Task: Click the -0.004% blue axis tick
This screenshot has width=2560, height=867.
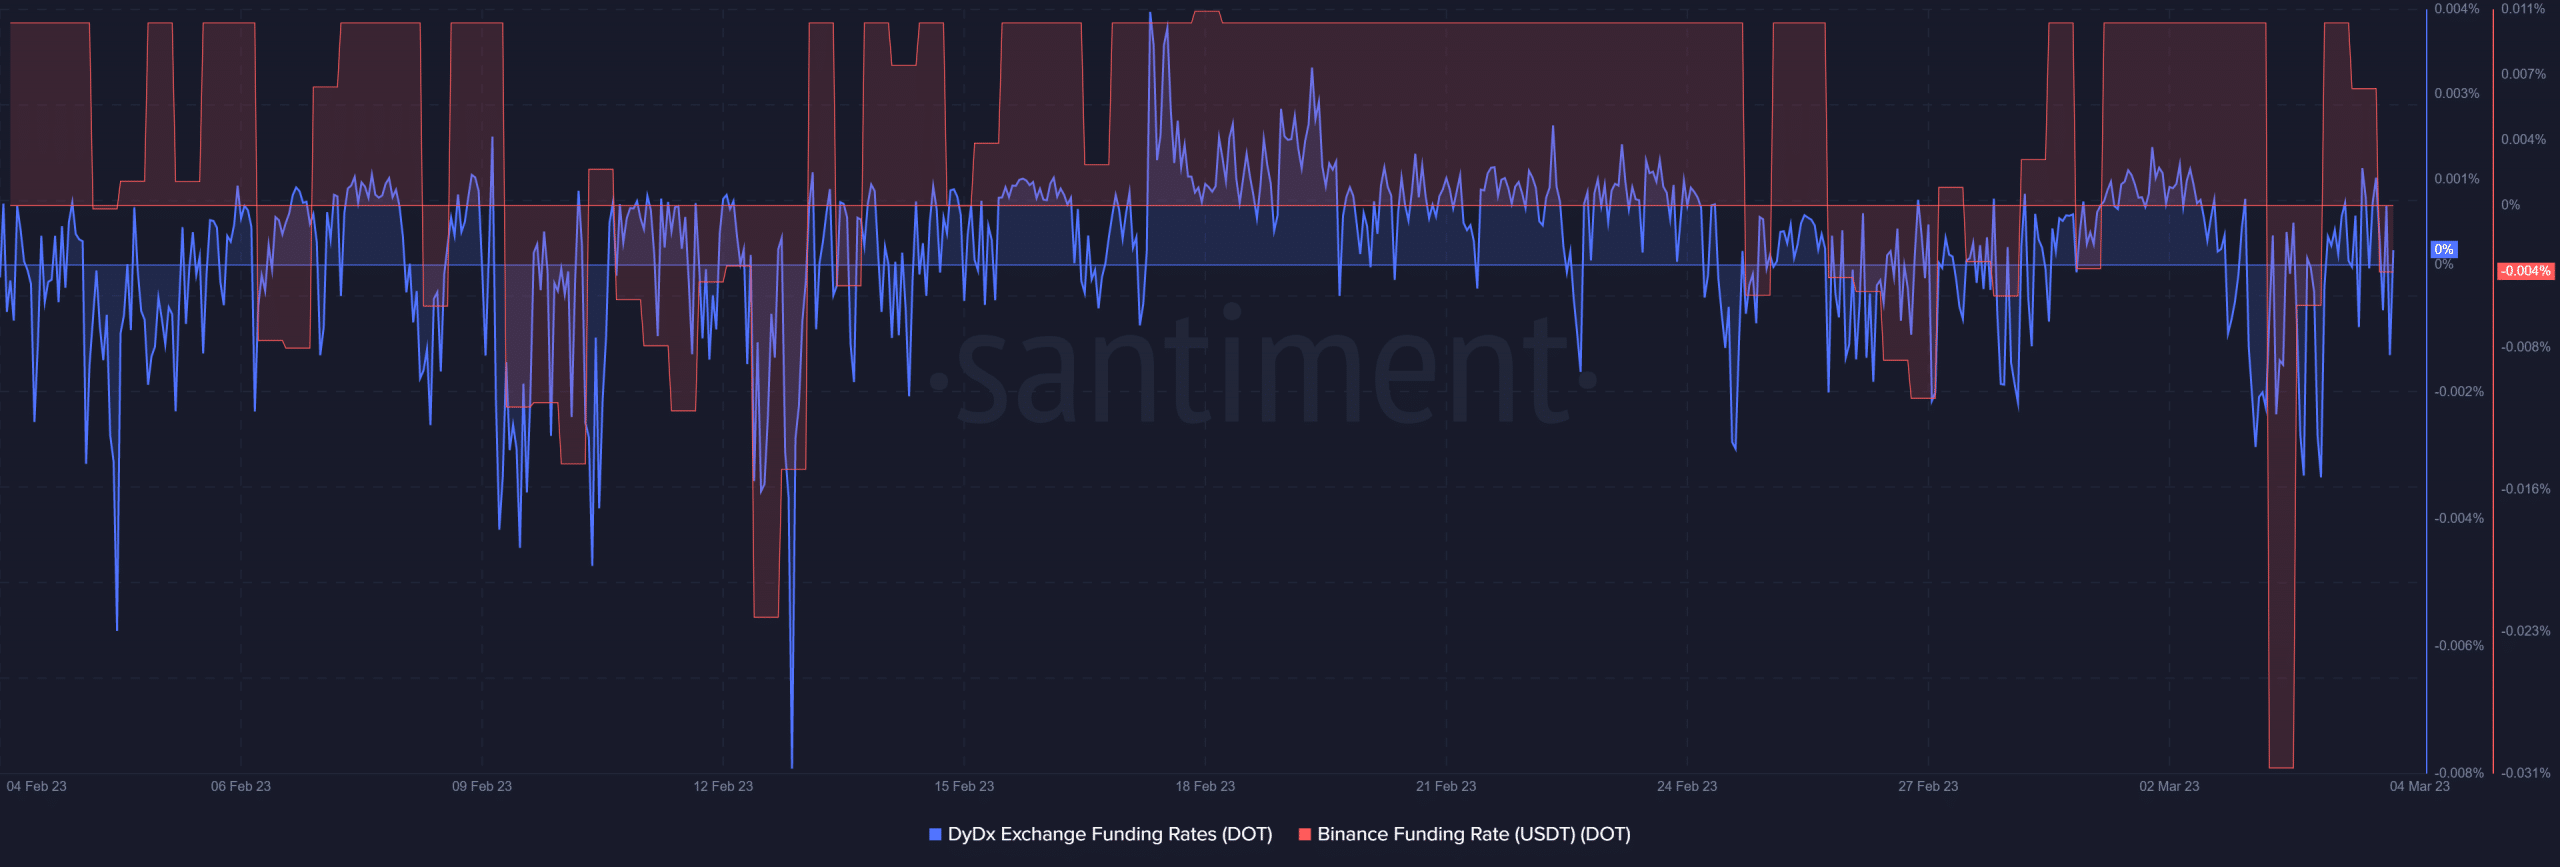Action: (x=2459, y=518)
